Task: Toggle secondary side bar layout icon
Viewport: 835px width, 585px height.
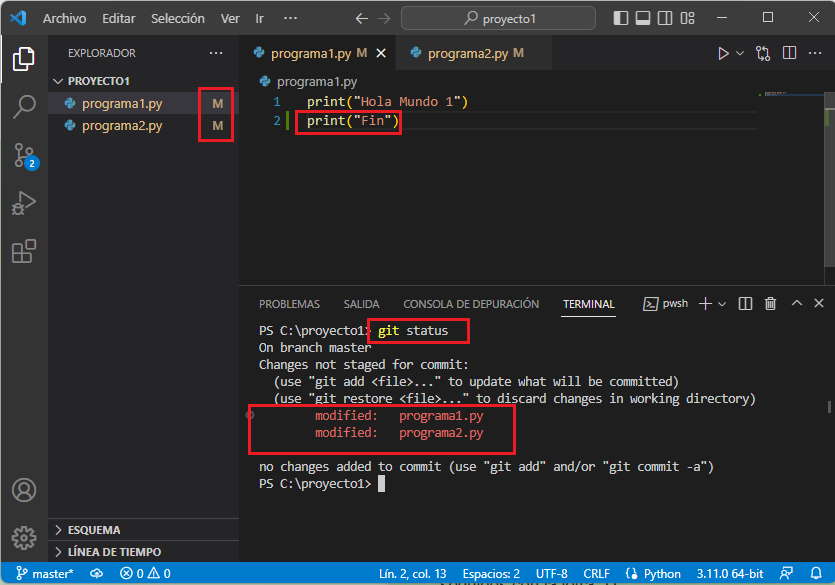Action: click(x=665, y=18)
